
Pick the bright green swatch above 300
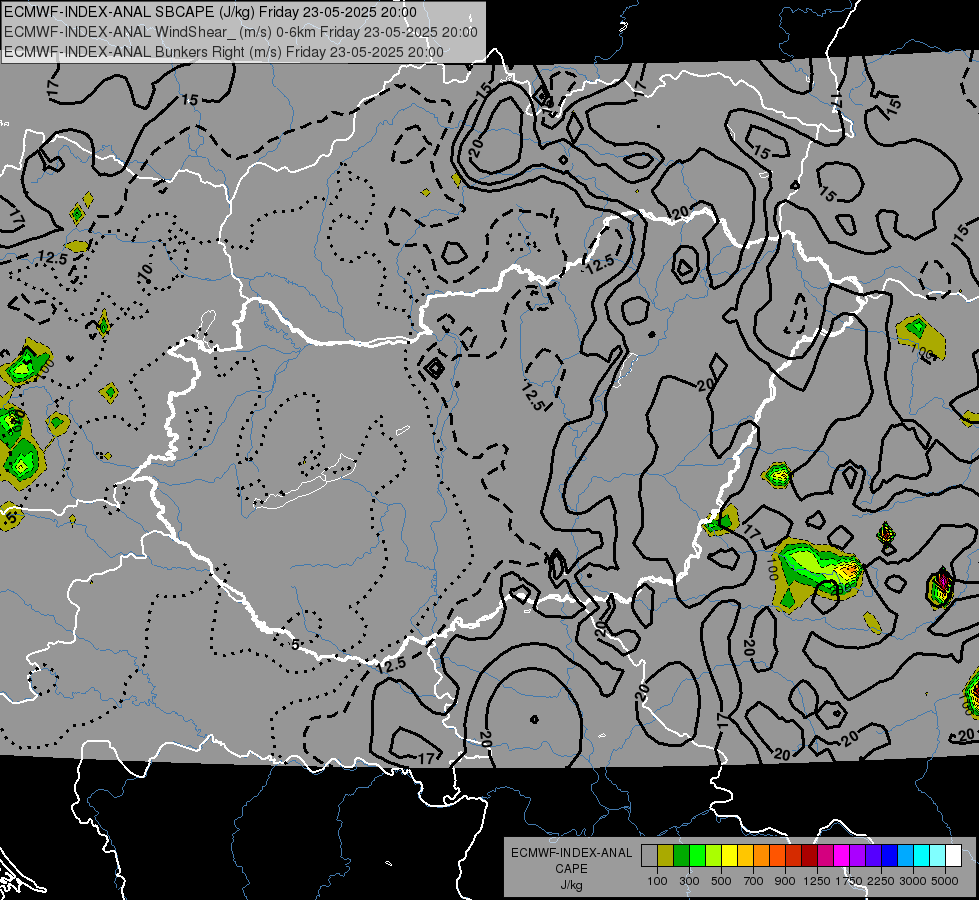(x=697, y=855)
